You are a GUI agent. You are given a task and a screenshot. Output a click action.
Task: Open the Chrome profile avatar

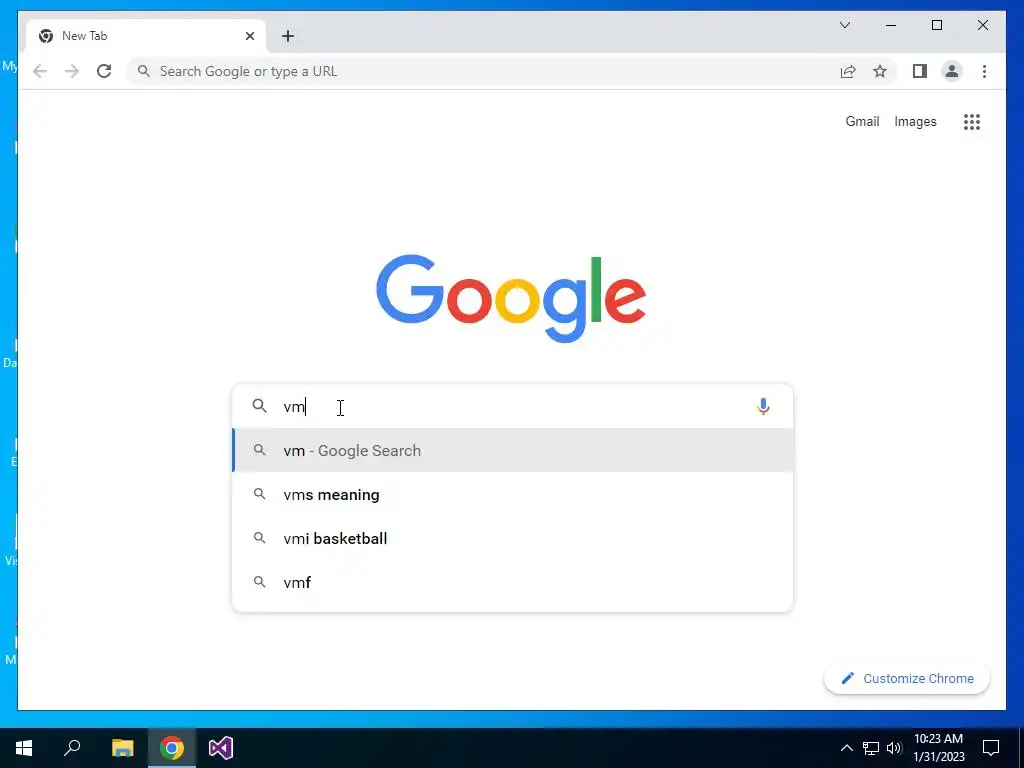click(952, 71)
